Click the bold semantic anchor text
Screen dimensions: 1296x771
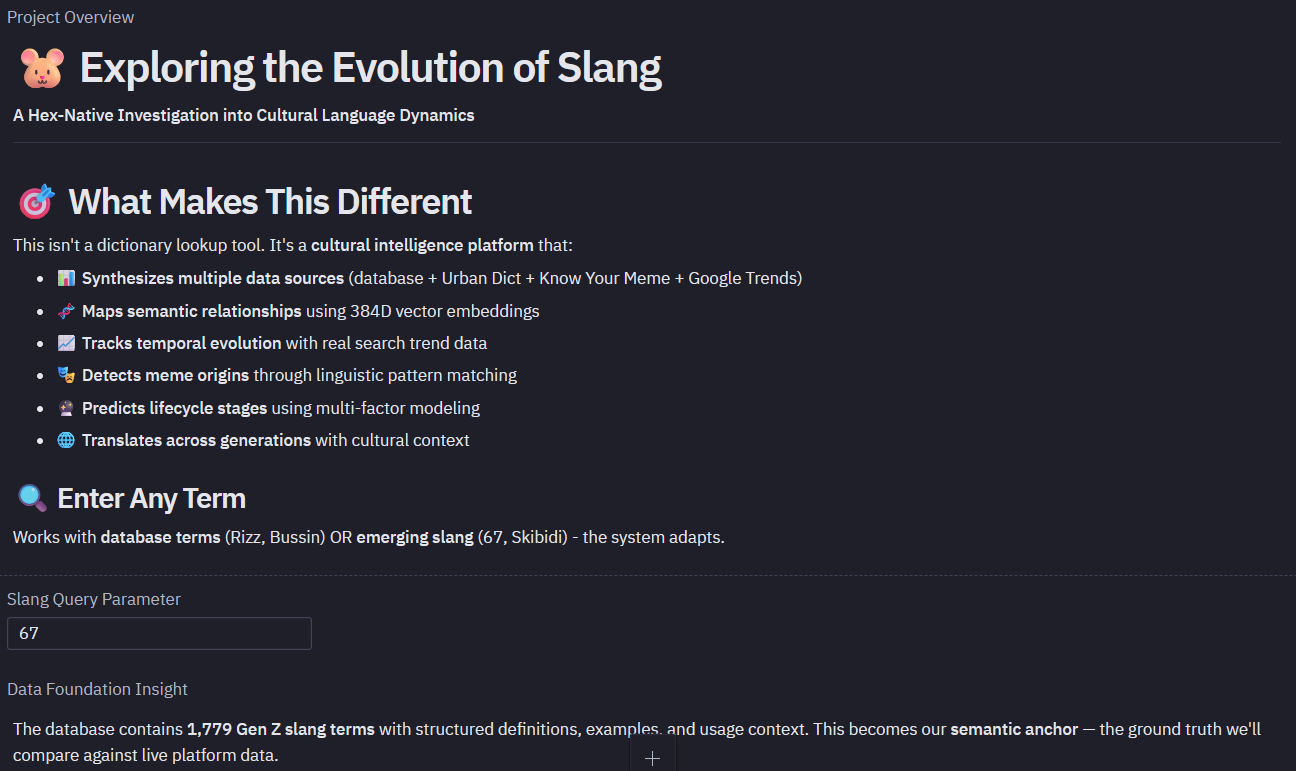click(x=1014, y=729)
